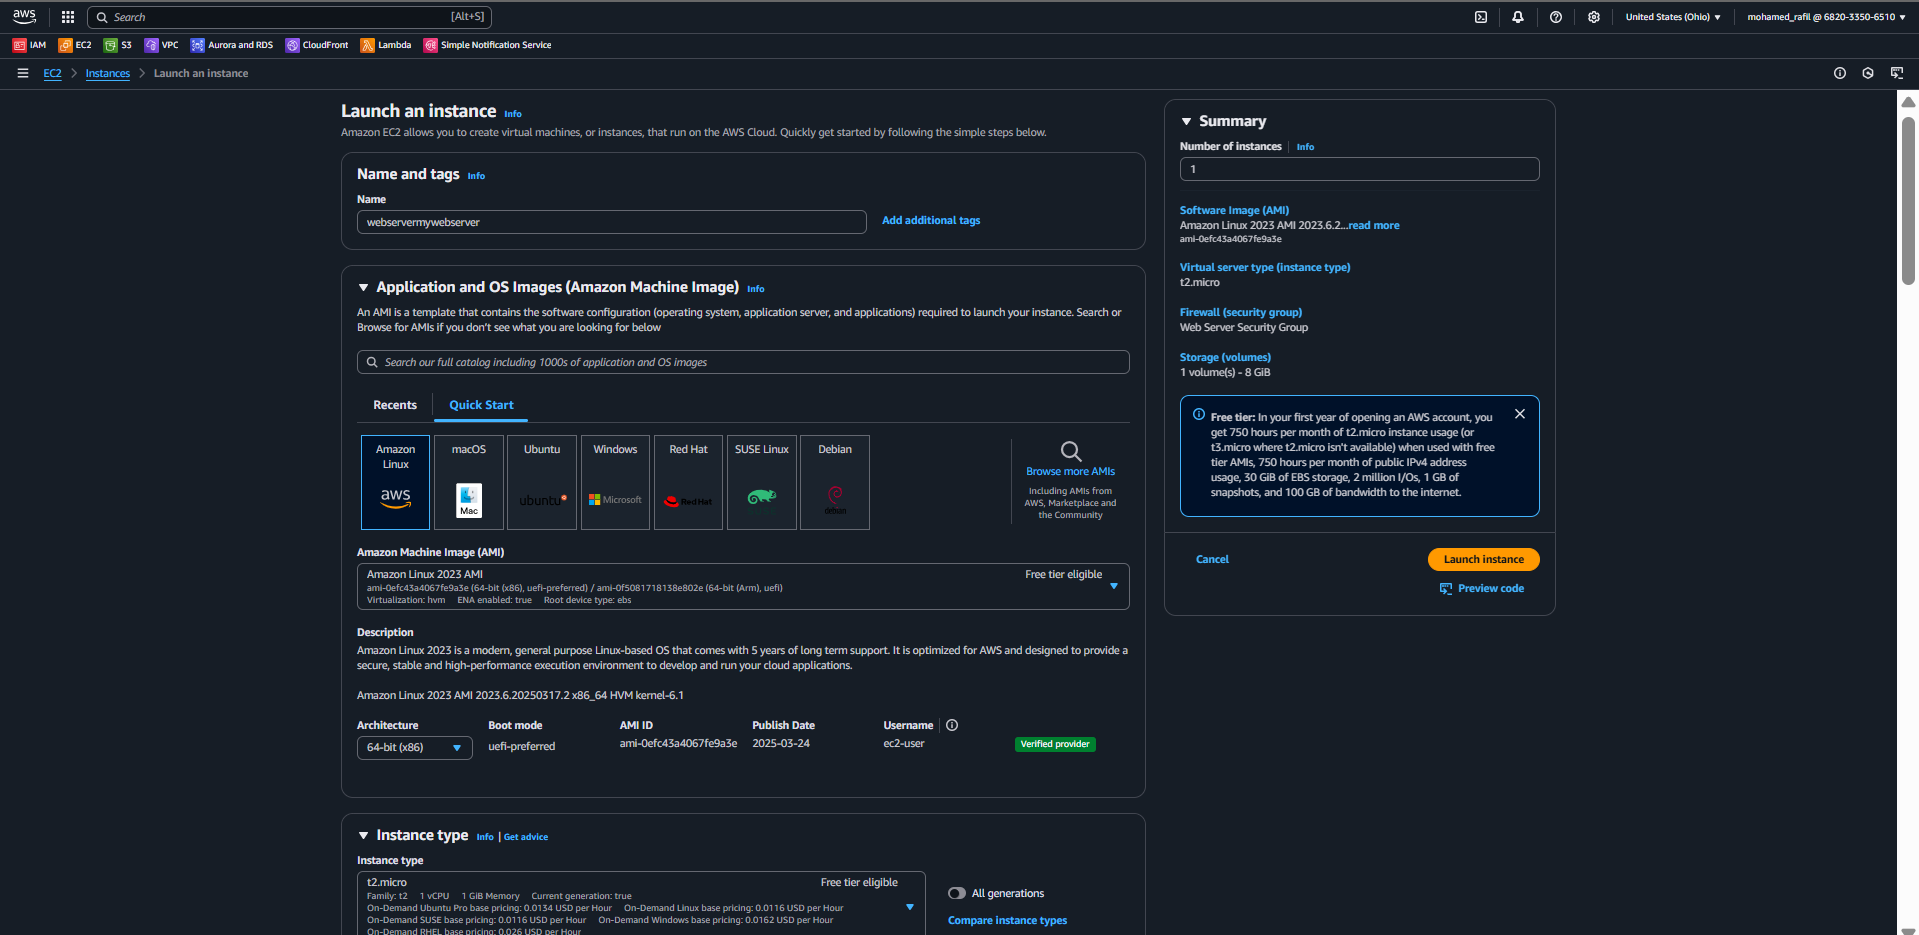Click read more for Software Image
The width and height of the screenshot is (1919, 935).
coord(1374,225)
